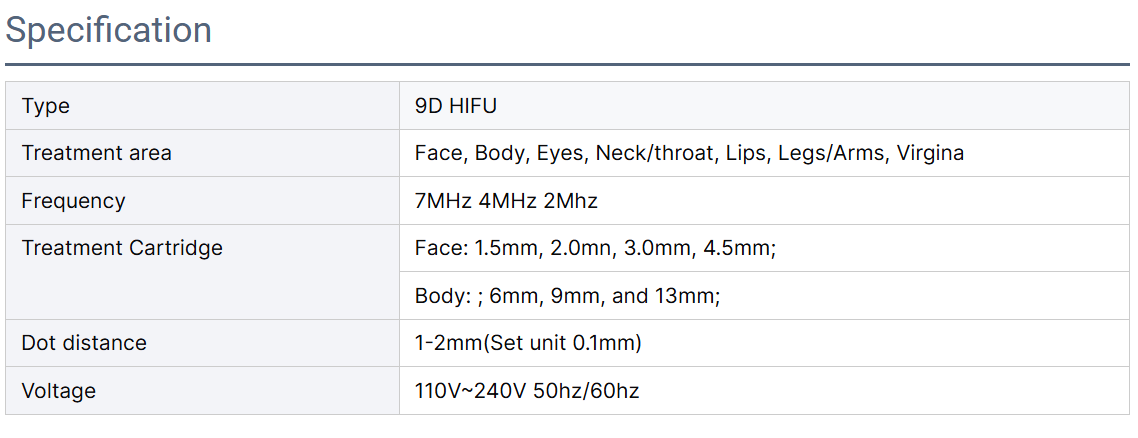The height and width of the screenshot is (438, 1138).
Task: Select the Dot distance label
Action: pos(84,343)
